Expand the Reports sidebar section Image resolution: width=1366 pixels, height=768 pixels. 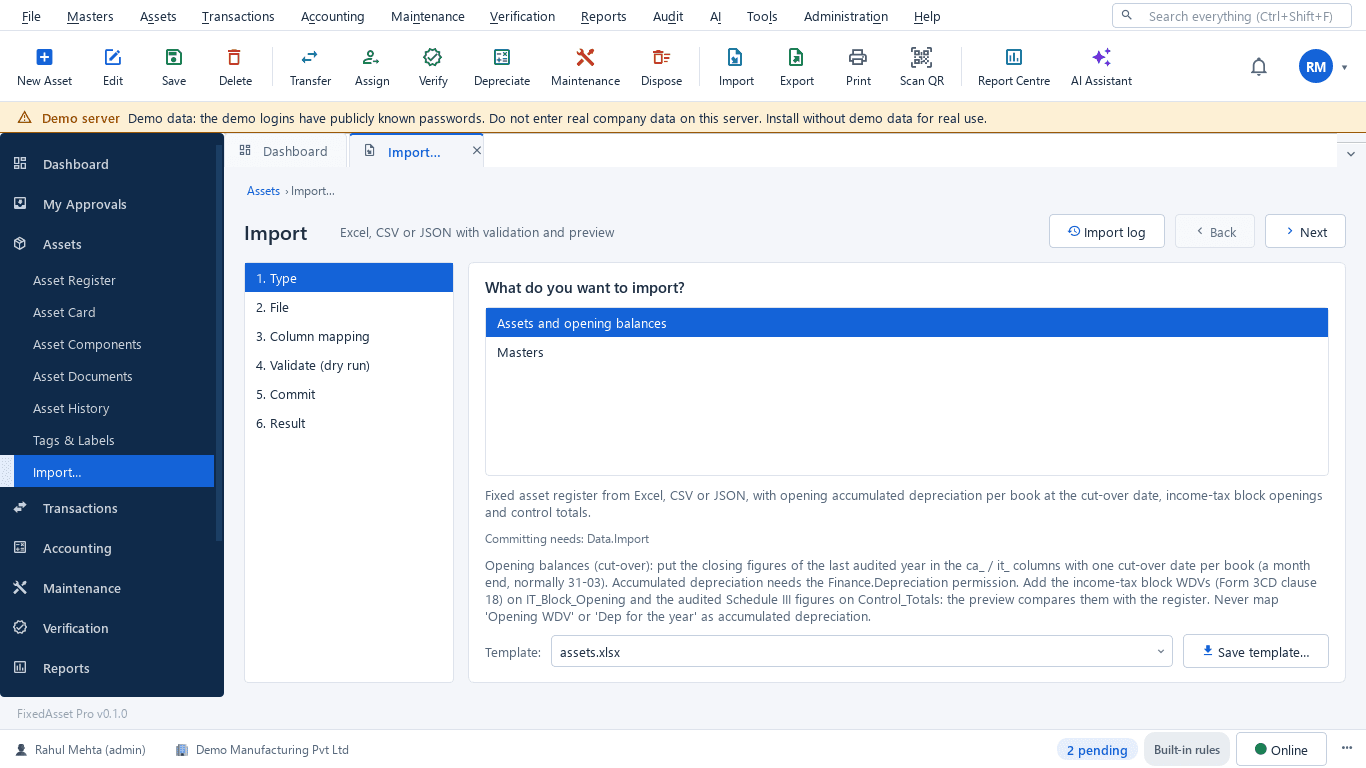(x=107, y=668)
